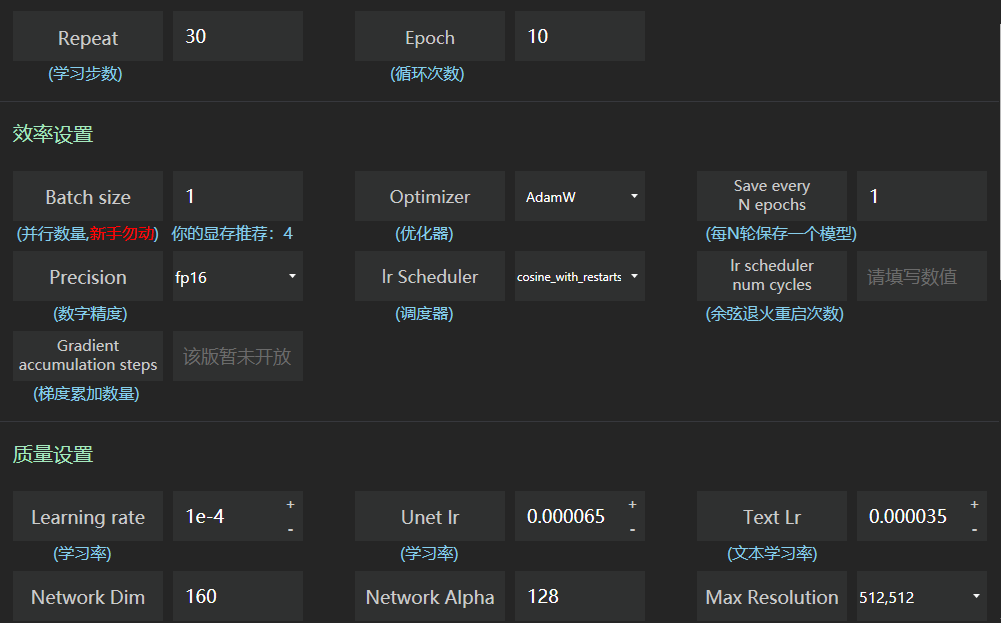
Task: Focus the Epoch value field
Action: pos(579,37)
